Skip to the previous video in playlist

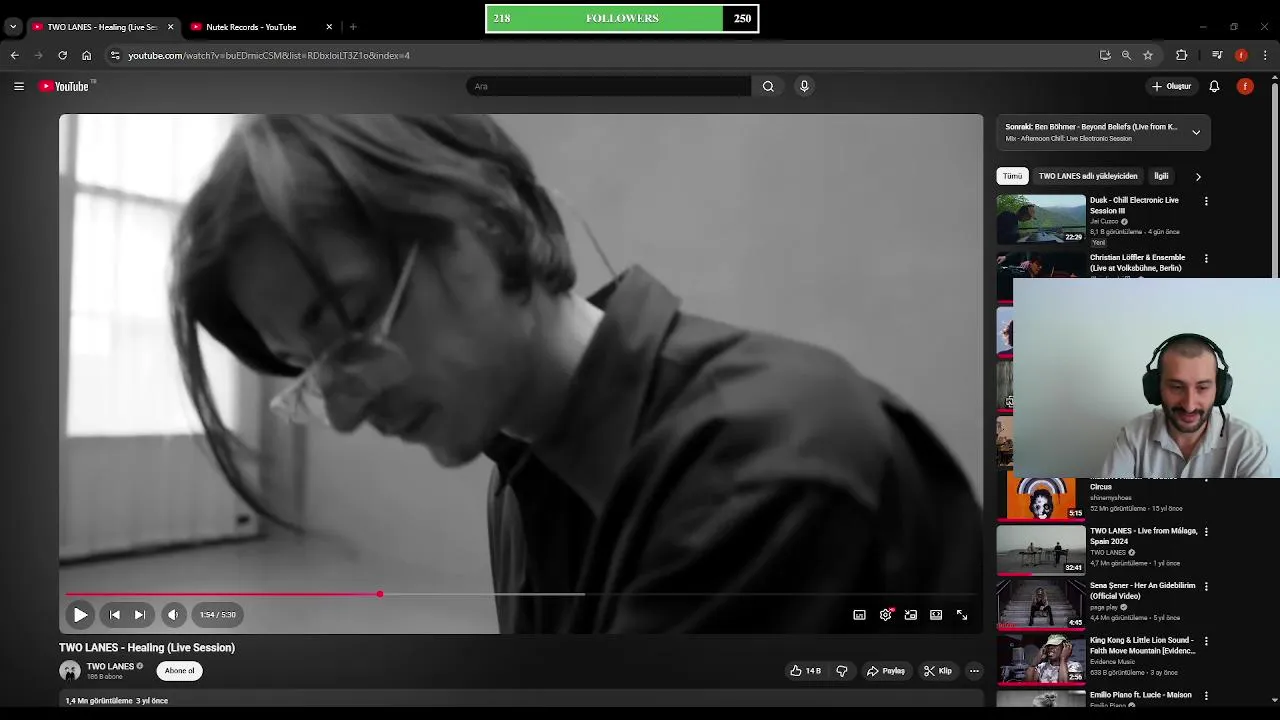114,615
